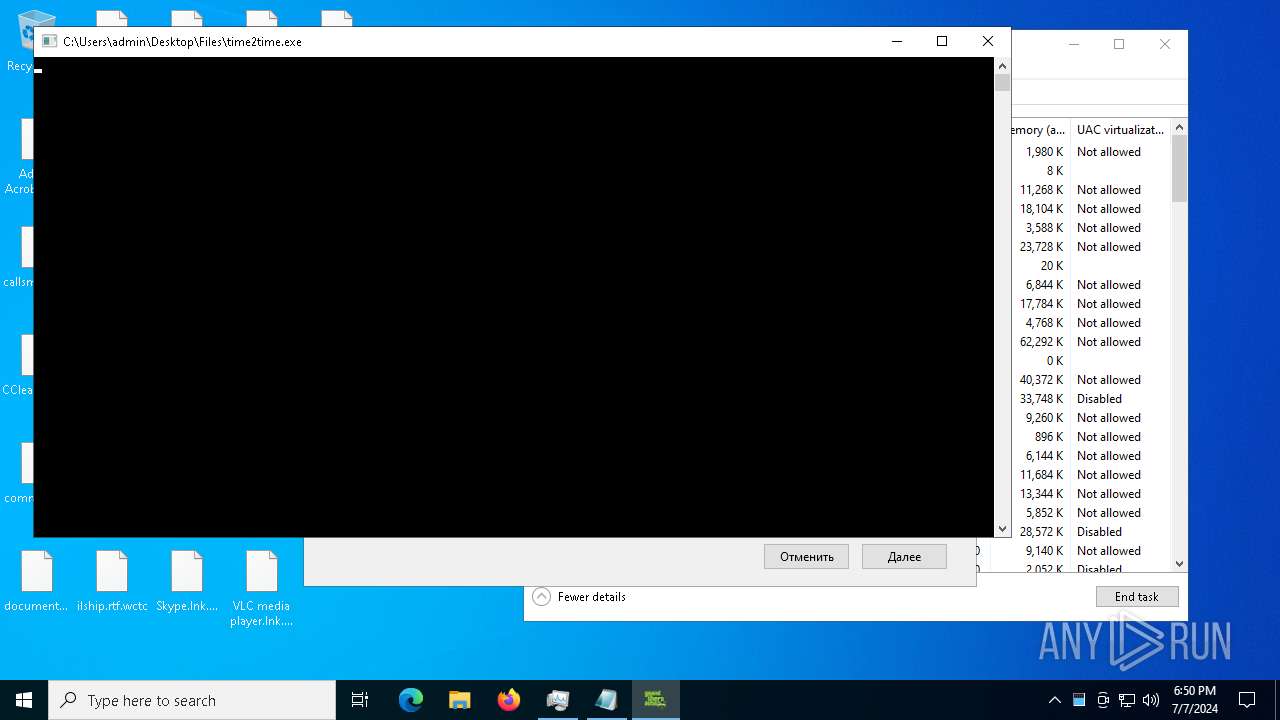1280x720 pixels.
Task: Select the row with 40,372 K memory
Action: coord(1090,380)
